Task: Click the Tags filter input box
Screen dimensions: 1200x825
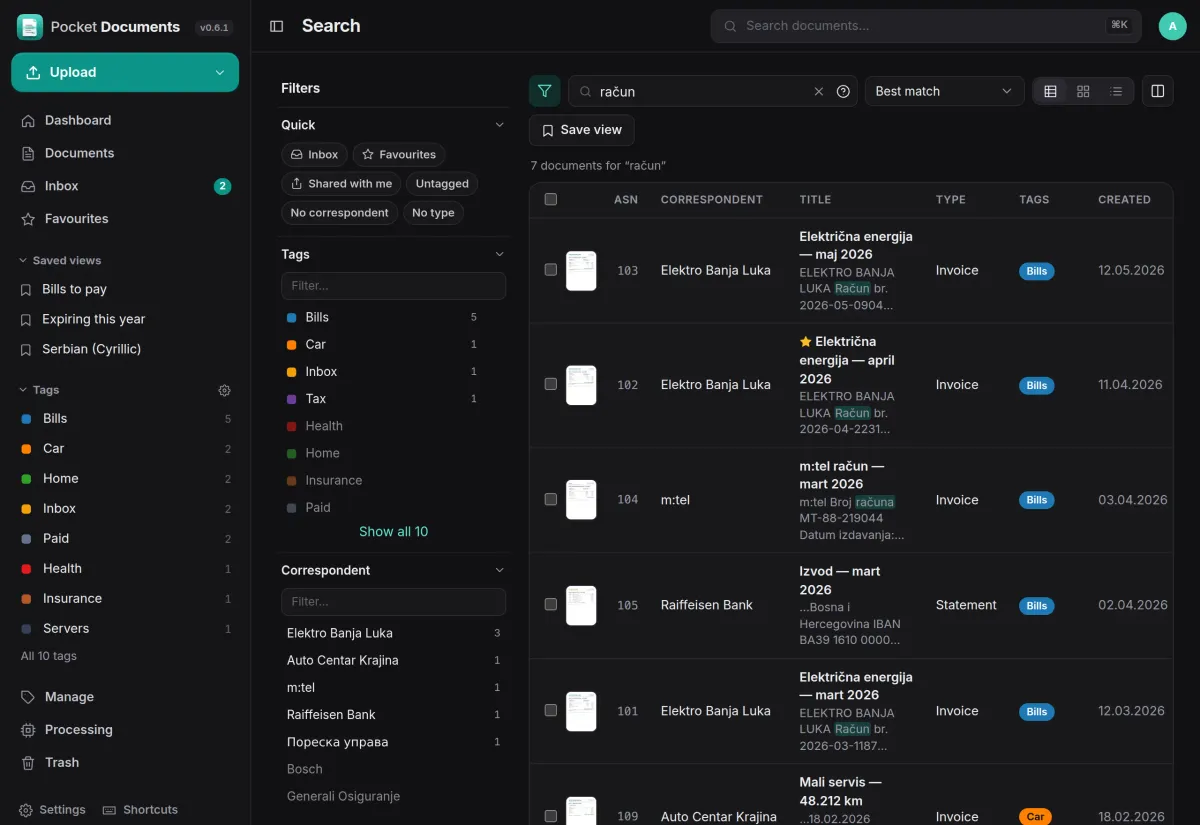Action: [x=393, y=286]
